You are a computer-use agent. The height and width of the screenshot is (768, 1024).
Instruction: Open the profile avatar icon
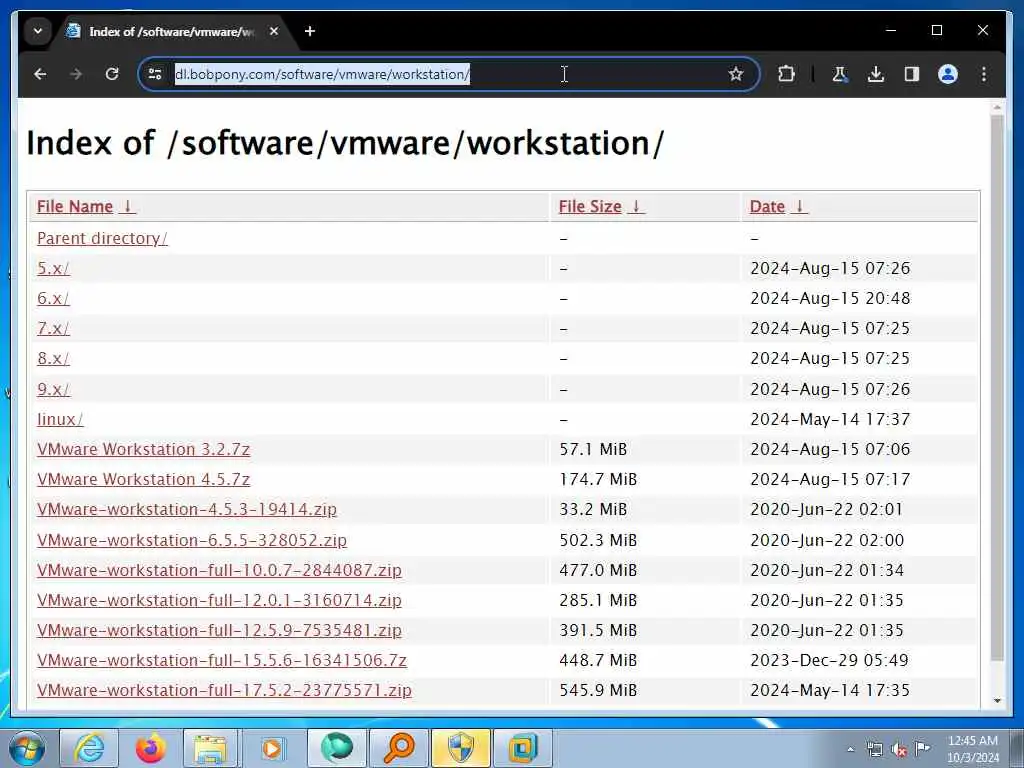pos(948,74)
